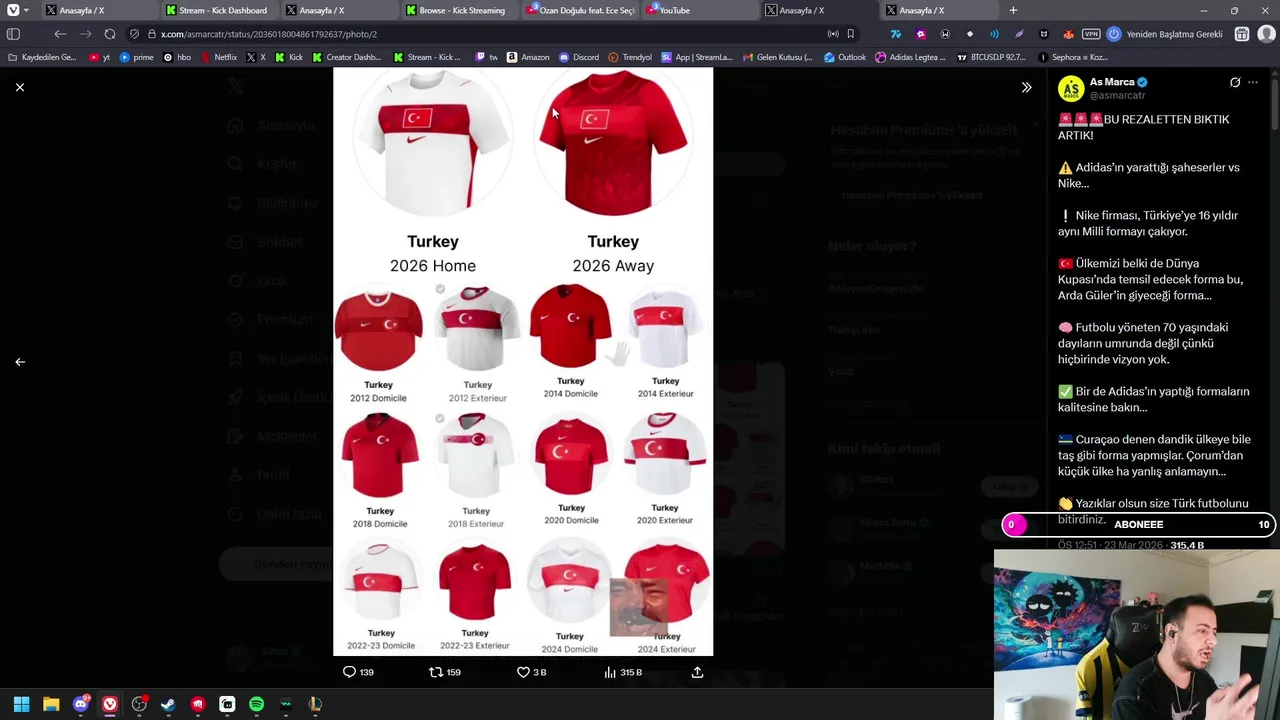Go to the previous photo arrow
Image resolution: width=1280 pixels, height=720 pixels.
(20, 362)
